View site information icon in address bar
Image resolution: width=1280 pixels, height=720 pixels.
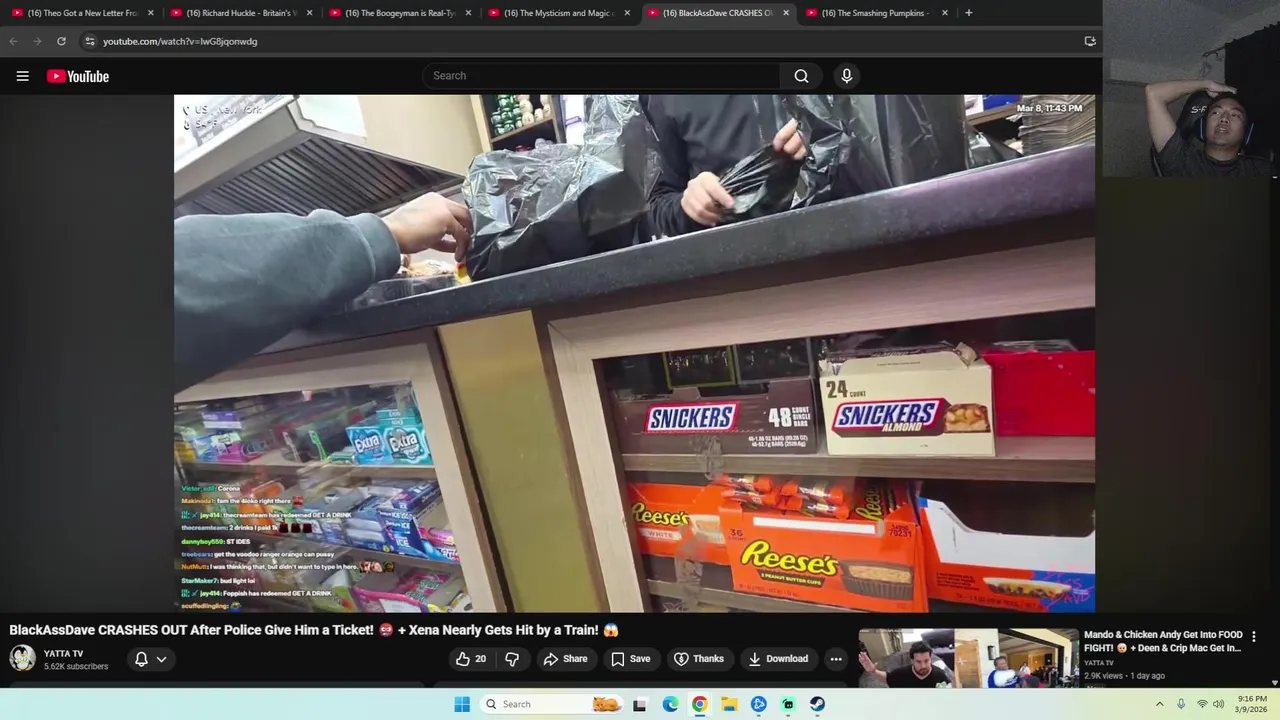(x=90, y=41)
